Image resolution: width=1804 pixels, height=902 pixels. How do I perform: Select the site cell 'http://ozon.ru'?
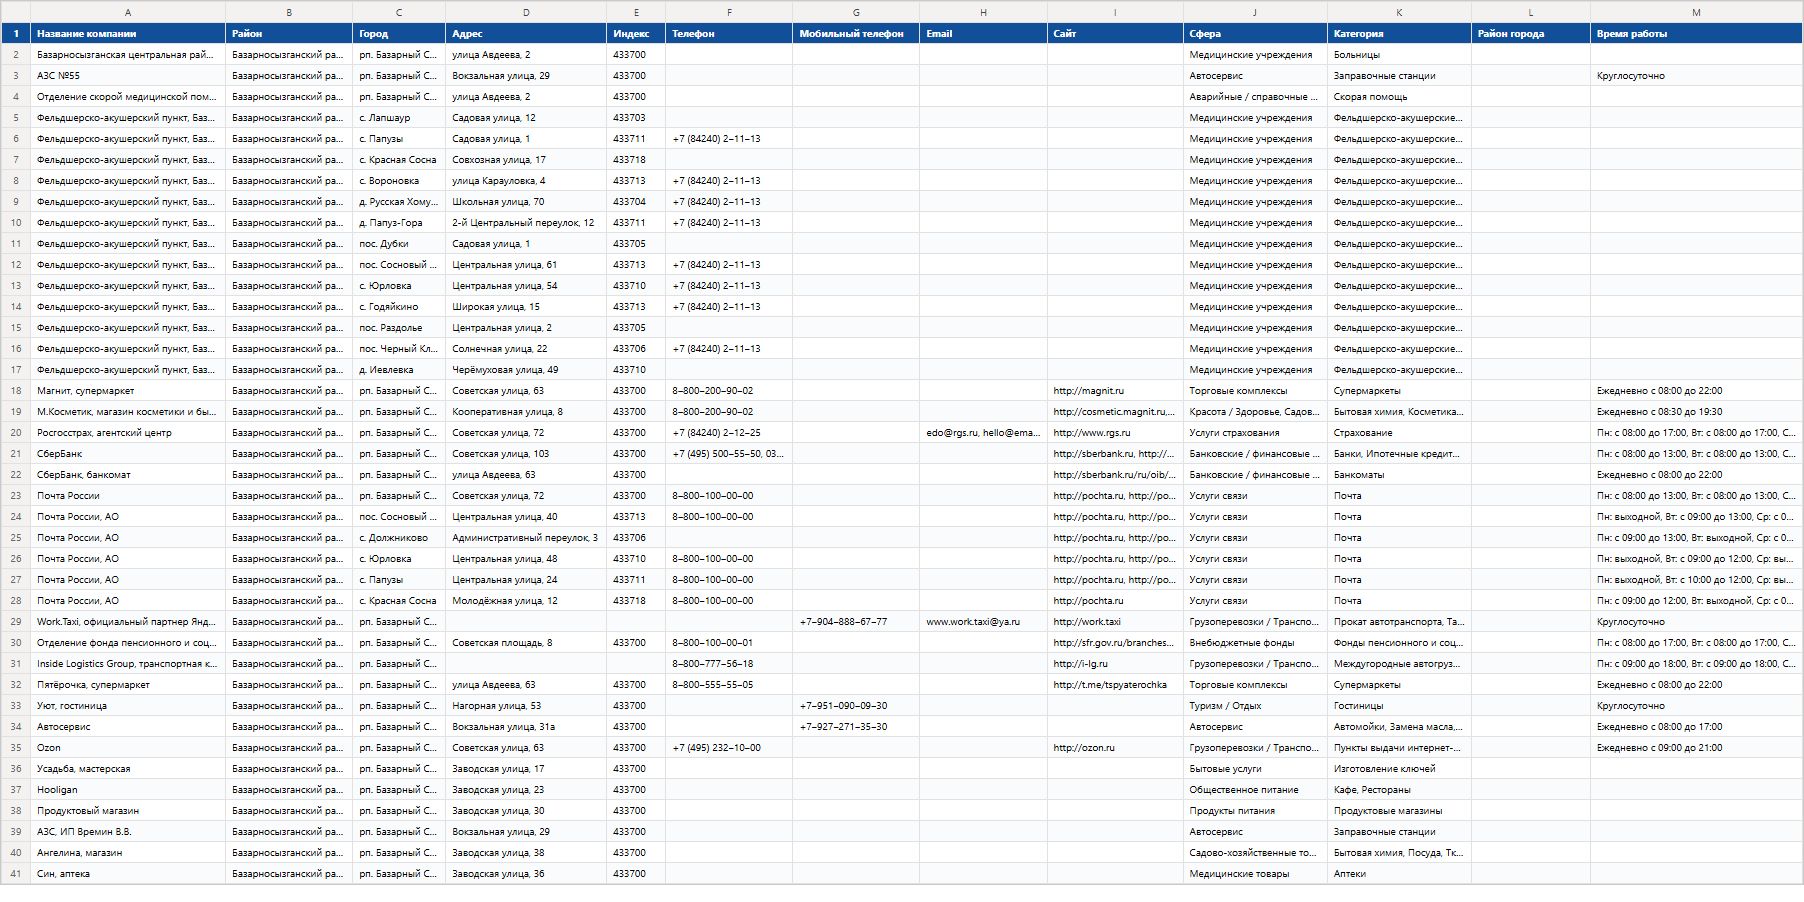point(1115,748)
